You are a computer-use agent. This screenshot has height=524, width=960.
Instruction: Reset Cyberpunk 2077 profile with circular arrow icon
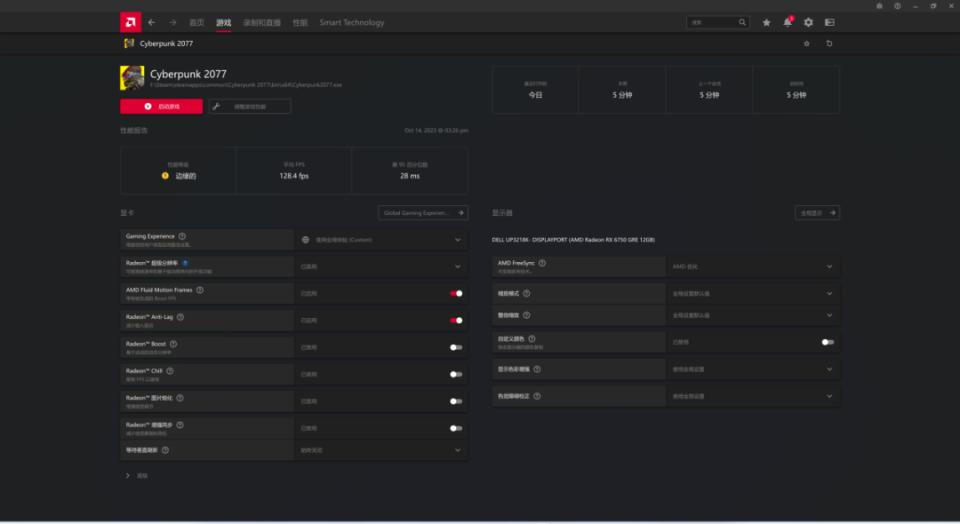click(829, 43)
